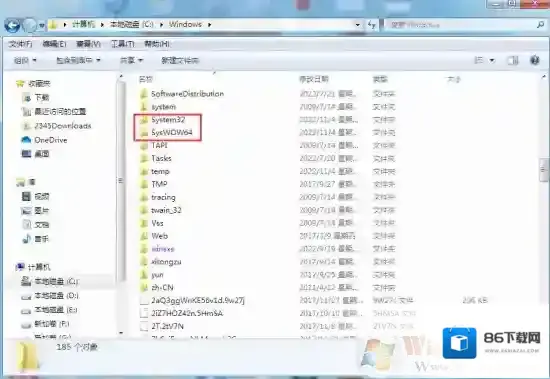Select 2345Downloads in navigation pane
The image size is (550, 379).
tap(63, 126)
